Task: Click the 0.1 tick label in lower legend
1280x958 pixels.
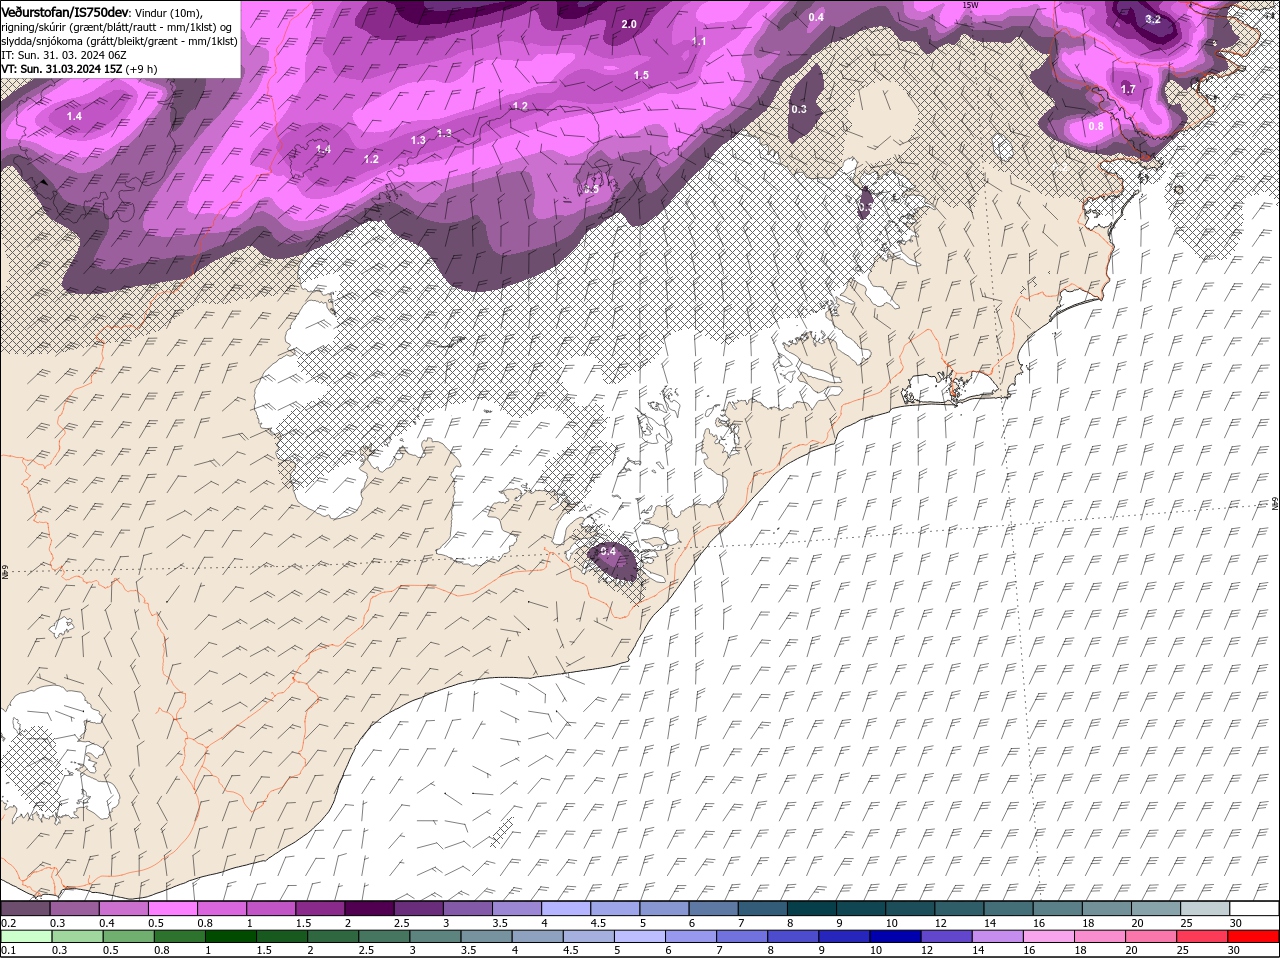Action: pyautogui.click(x=8, y=951)
